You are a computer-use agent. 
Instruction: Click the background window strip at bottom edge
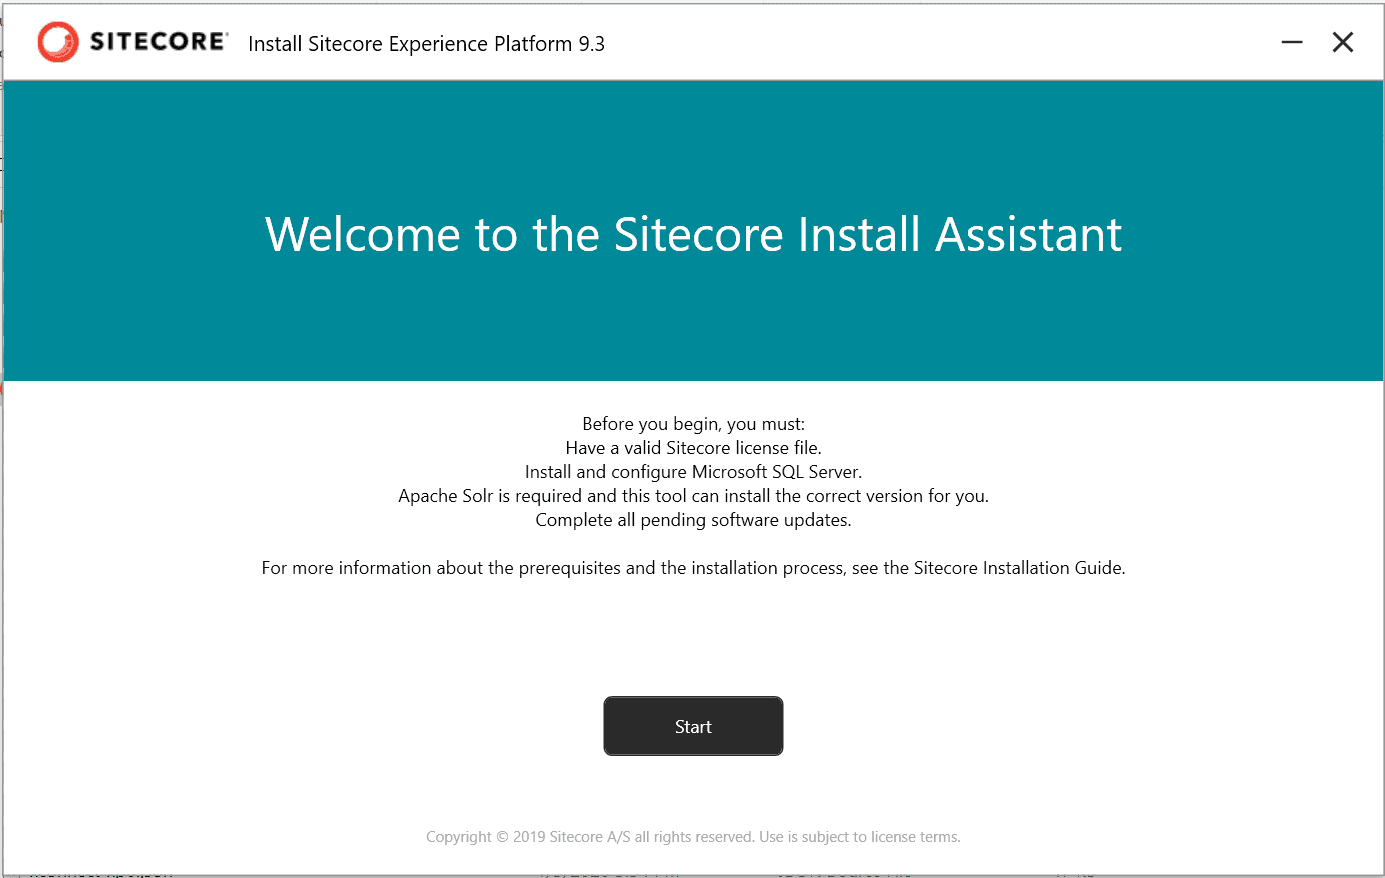693,874
